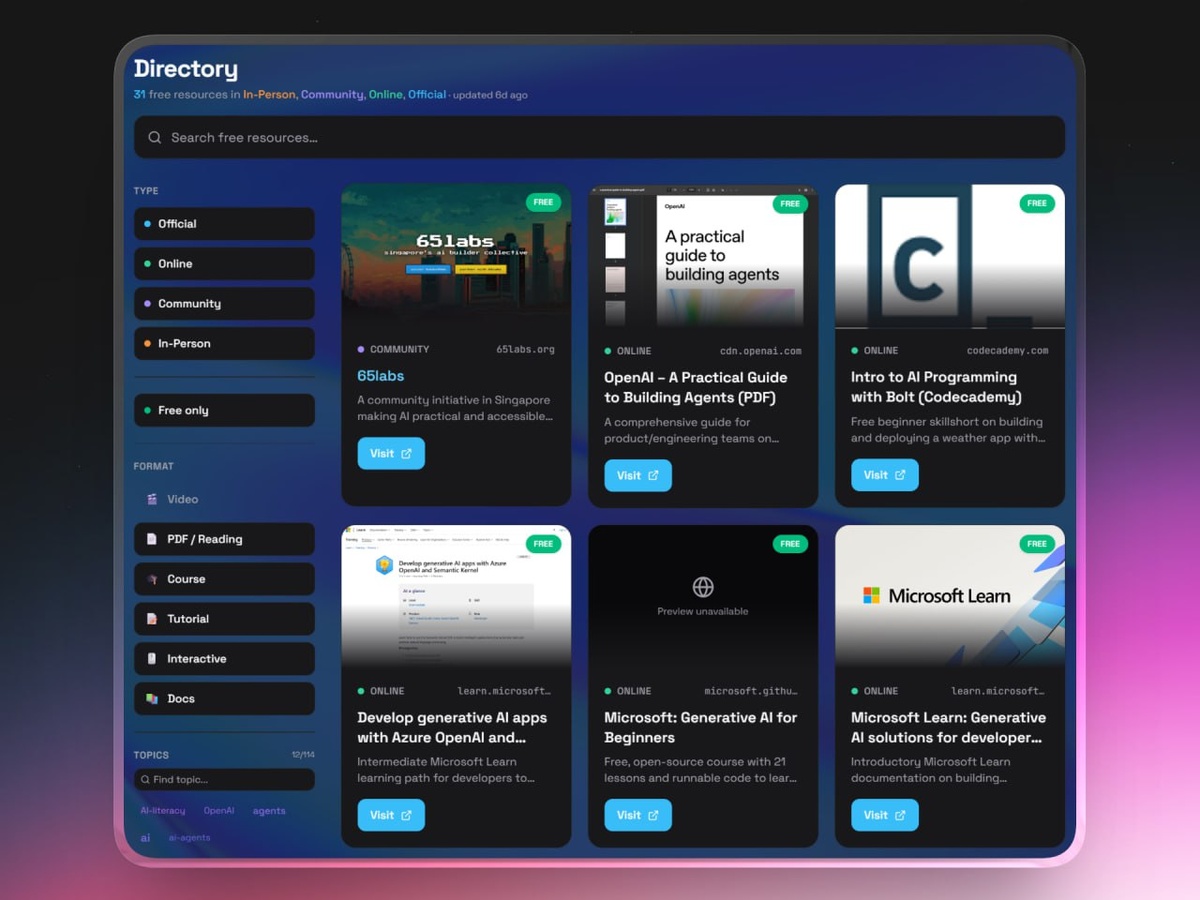The image size is (1200, 900).
Task: Click the FREE badge on the 65labs card
Action: [543, 203]
